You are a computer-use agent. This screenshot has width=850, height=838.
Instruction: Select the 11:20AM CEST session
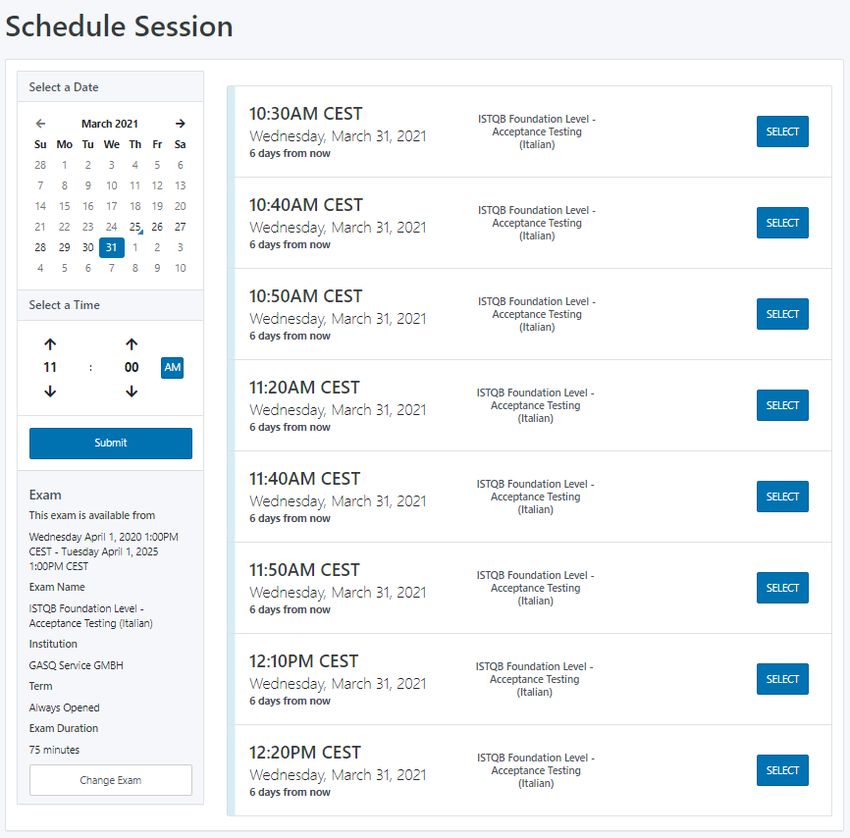coord(782,405)
